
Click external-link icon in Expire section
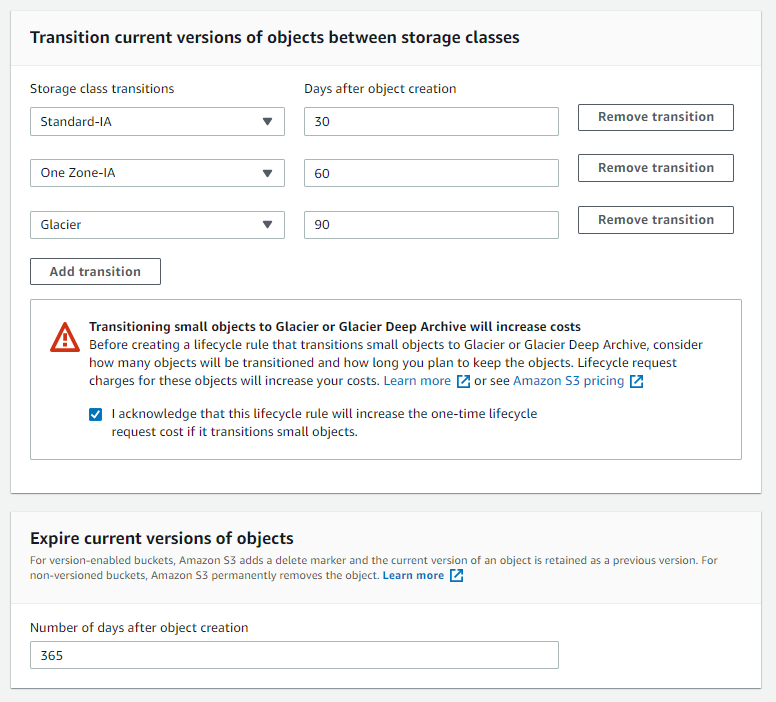(x=456, y=576)
